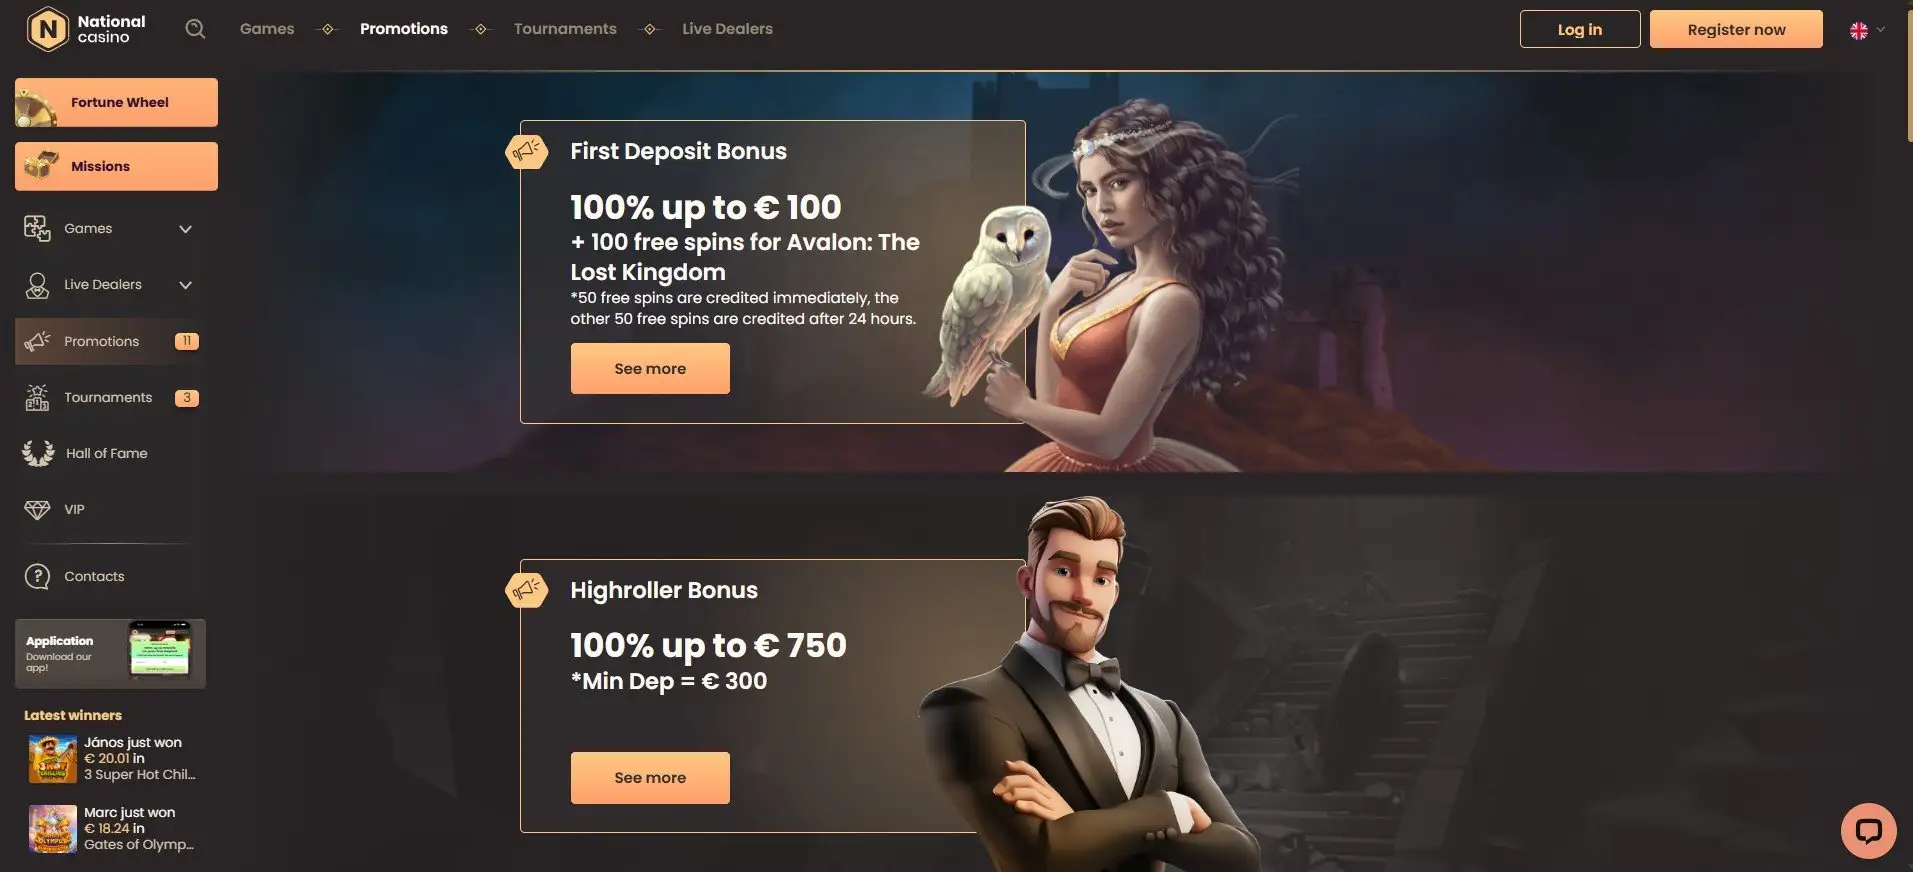Select Live Dealers in top navigation
Screen dimensions: 1913x872
tap(727, 29)
